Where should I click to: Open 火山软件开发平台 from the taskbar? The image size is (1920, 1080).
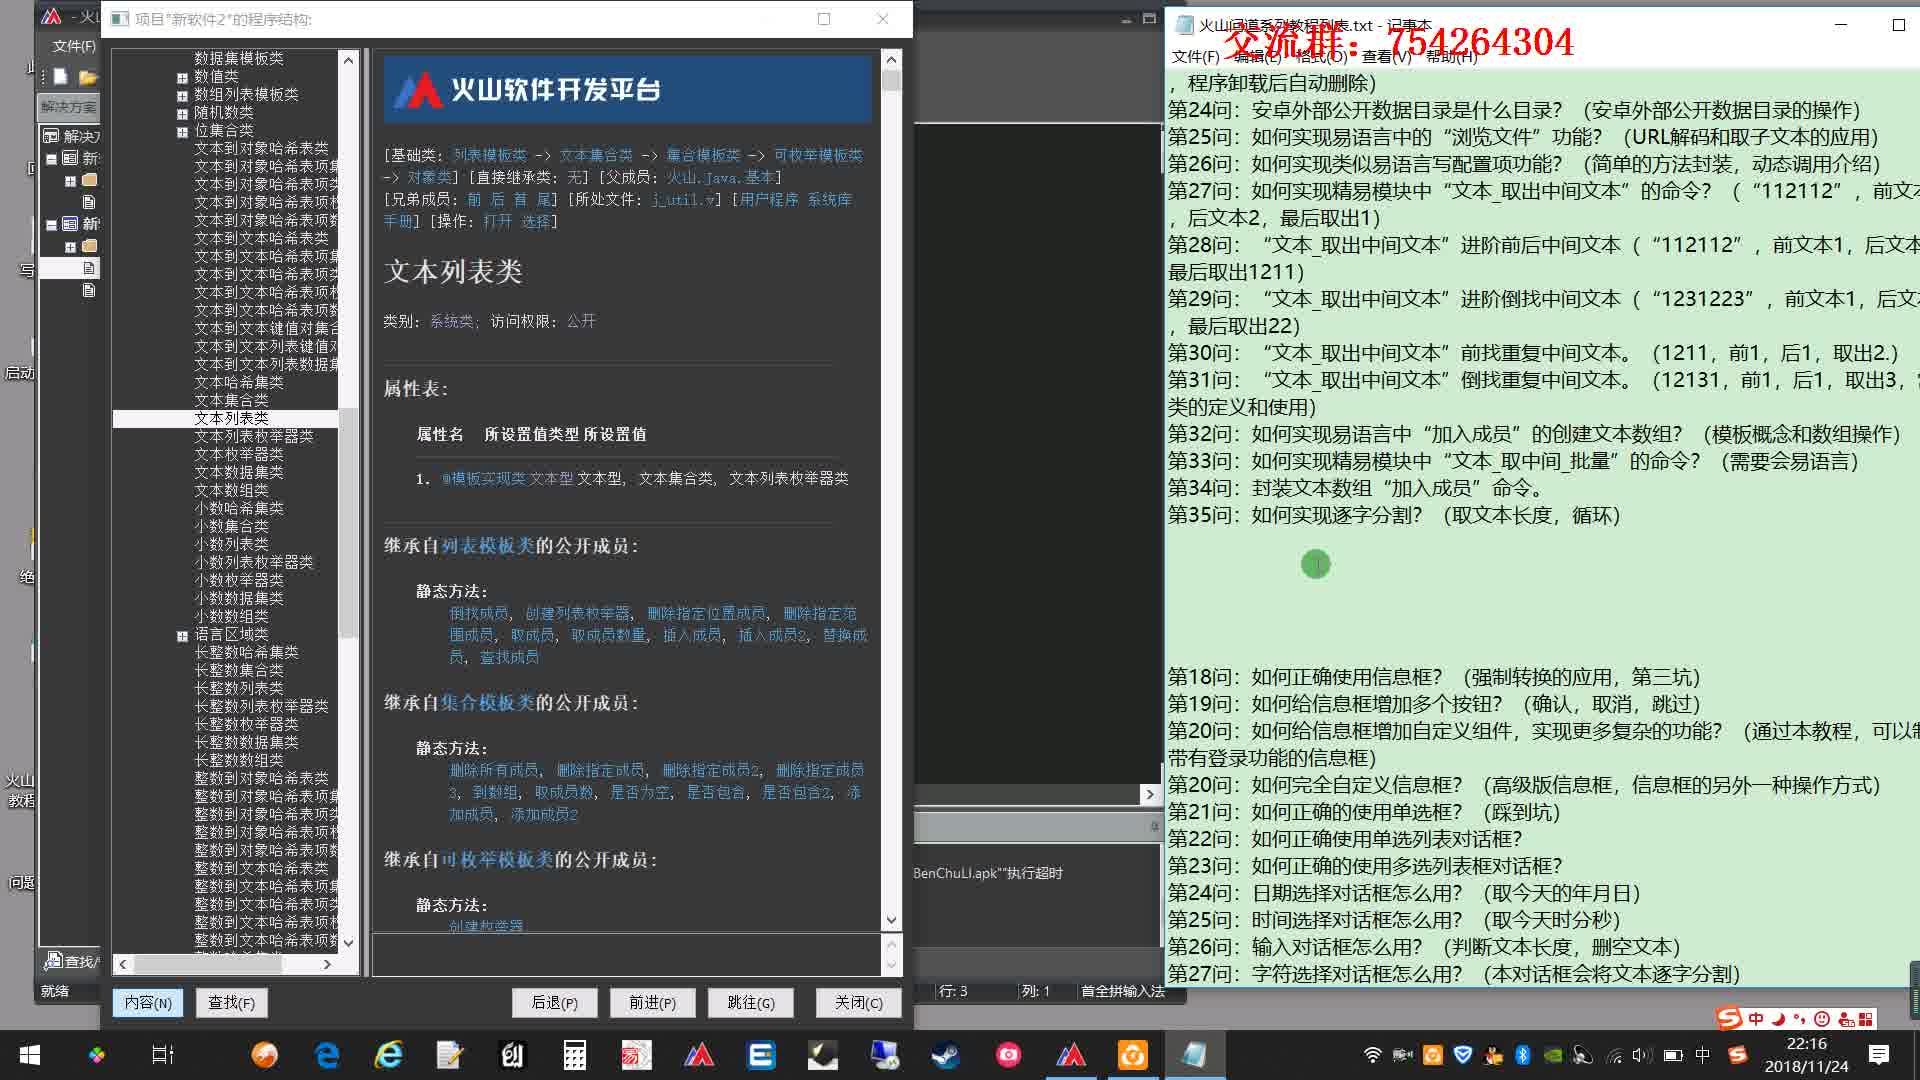698,1055
